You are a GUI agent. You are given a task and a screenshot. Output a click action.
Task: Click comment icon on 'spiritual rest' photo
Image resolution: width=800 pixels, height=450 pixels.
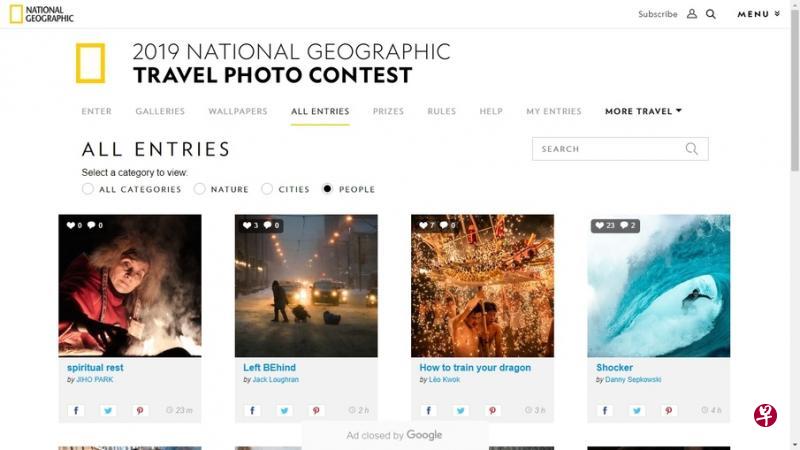[x=91, y=226]
